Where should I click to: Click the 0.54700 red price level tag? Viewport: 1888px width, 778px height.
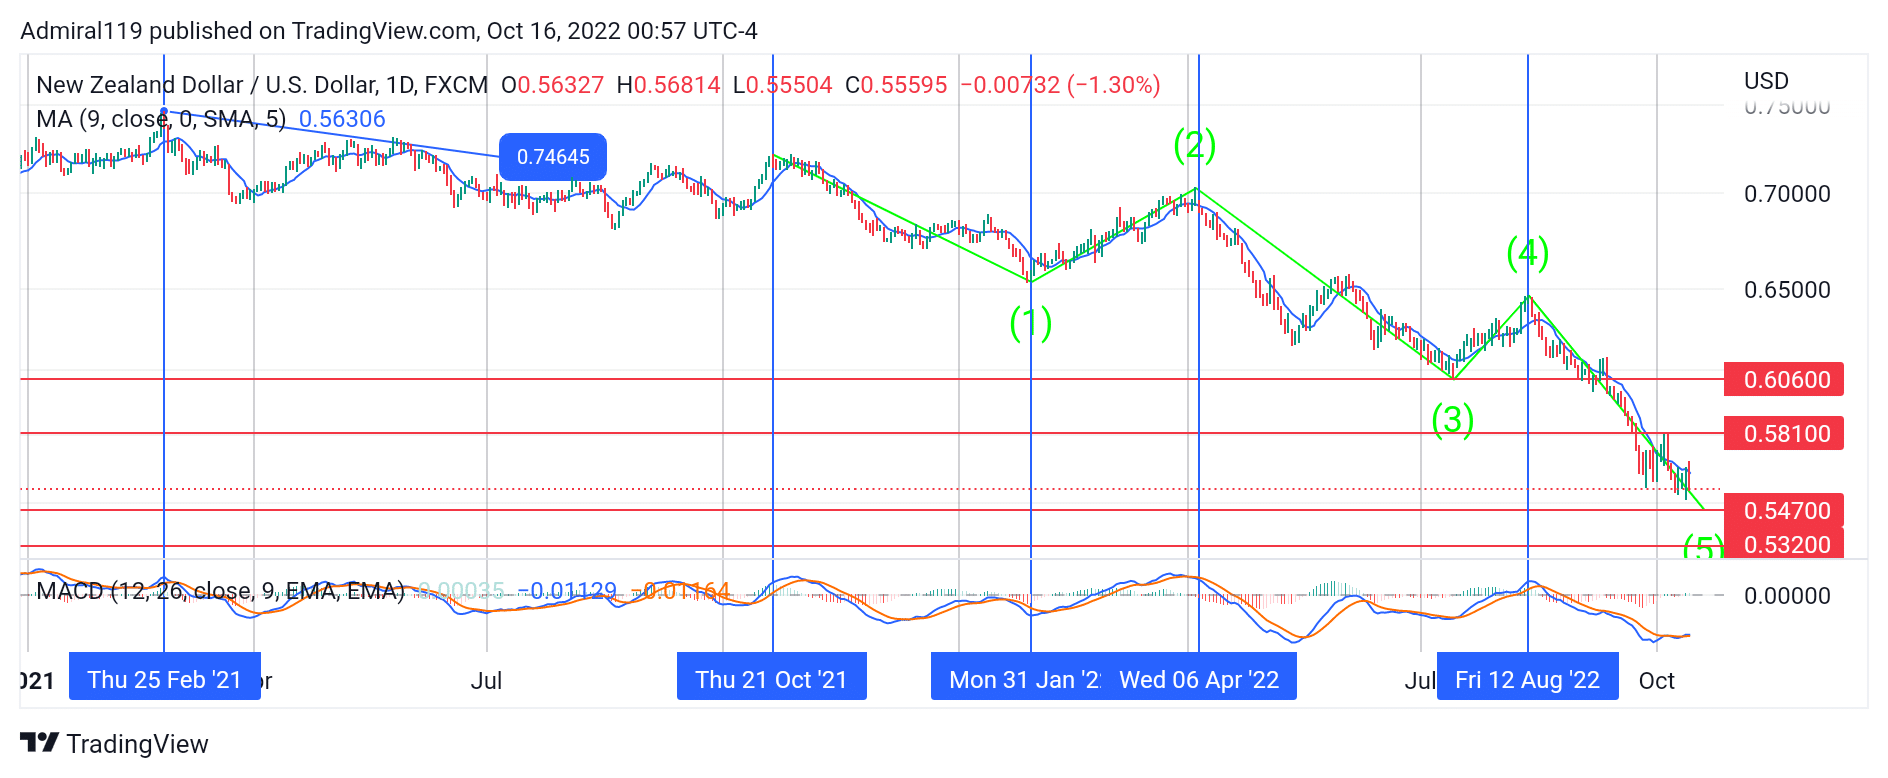tap(1784, 511)
